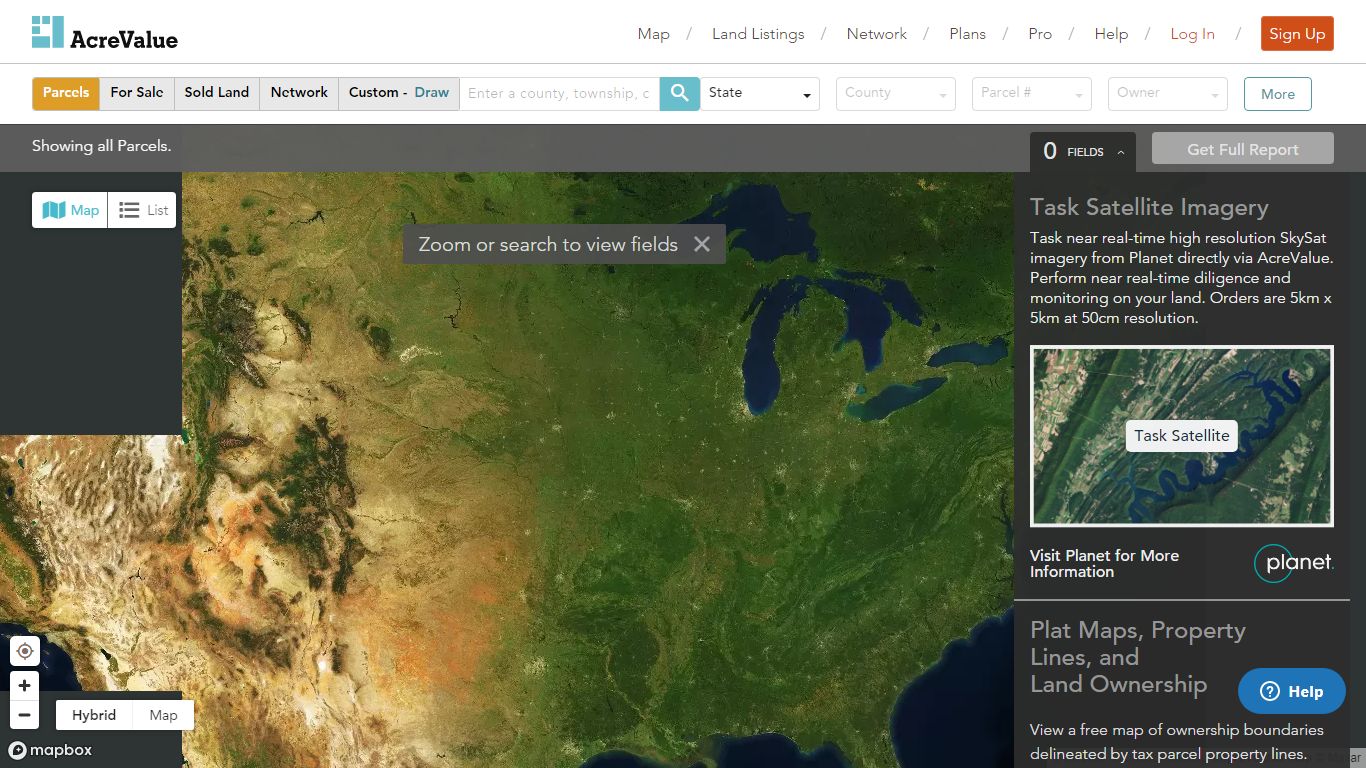Collapse the 0 Fields panel chevron

click(1121, 152)
